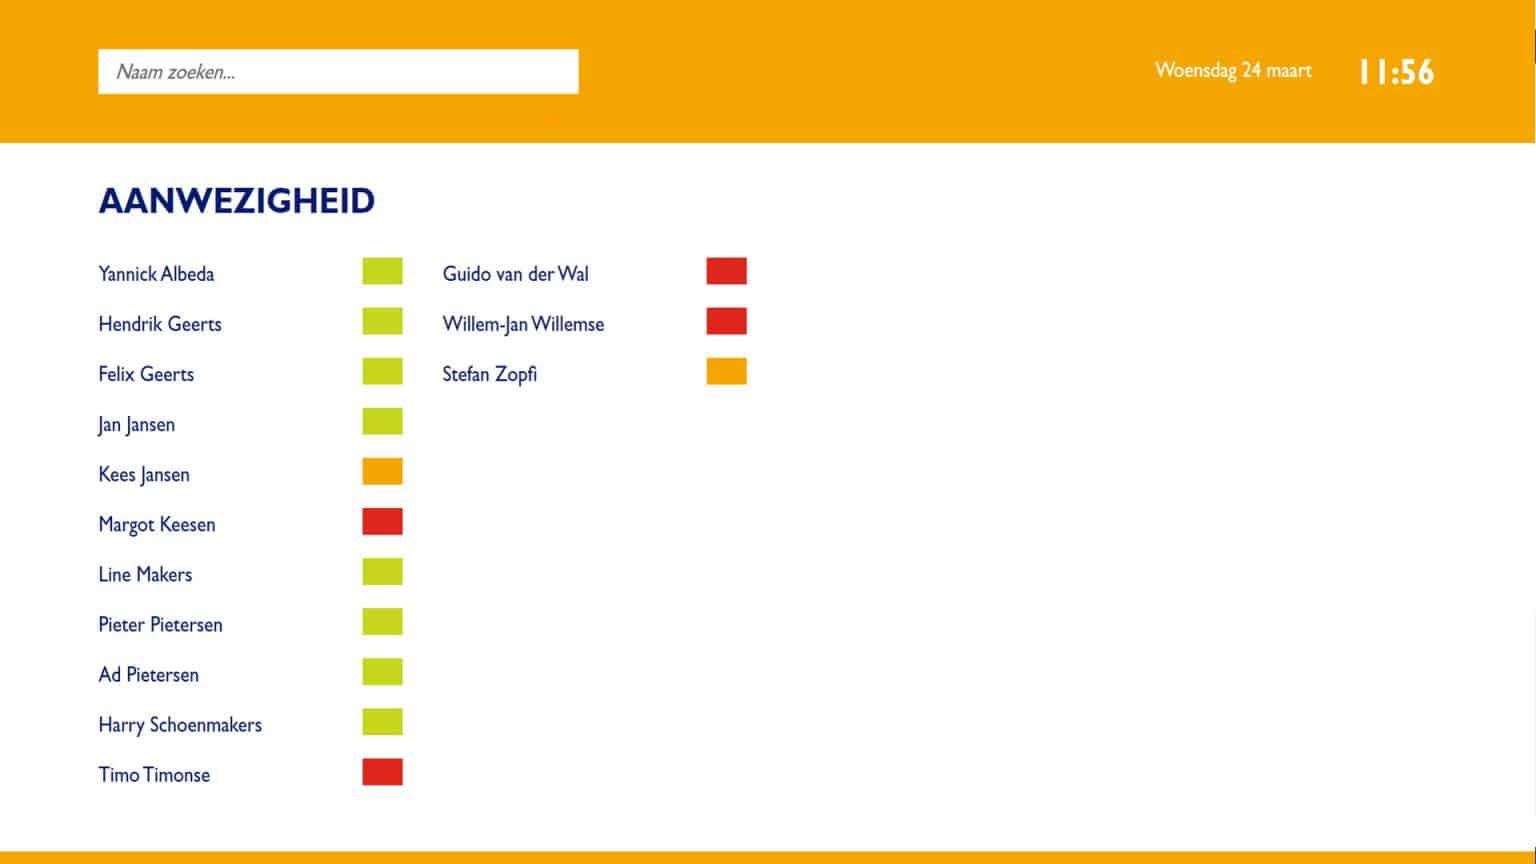Click Felix Geerts' green status square
The height and width of the screenshot is (864, 1536).
tap(382, 372)
